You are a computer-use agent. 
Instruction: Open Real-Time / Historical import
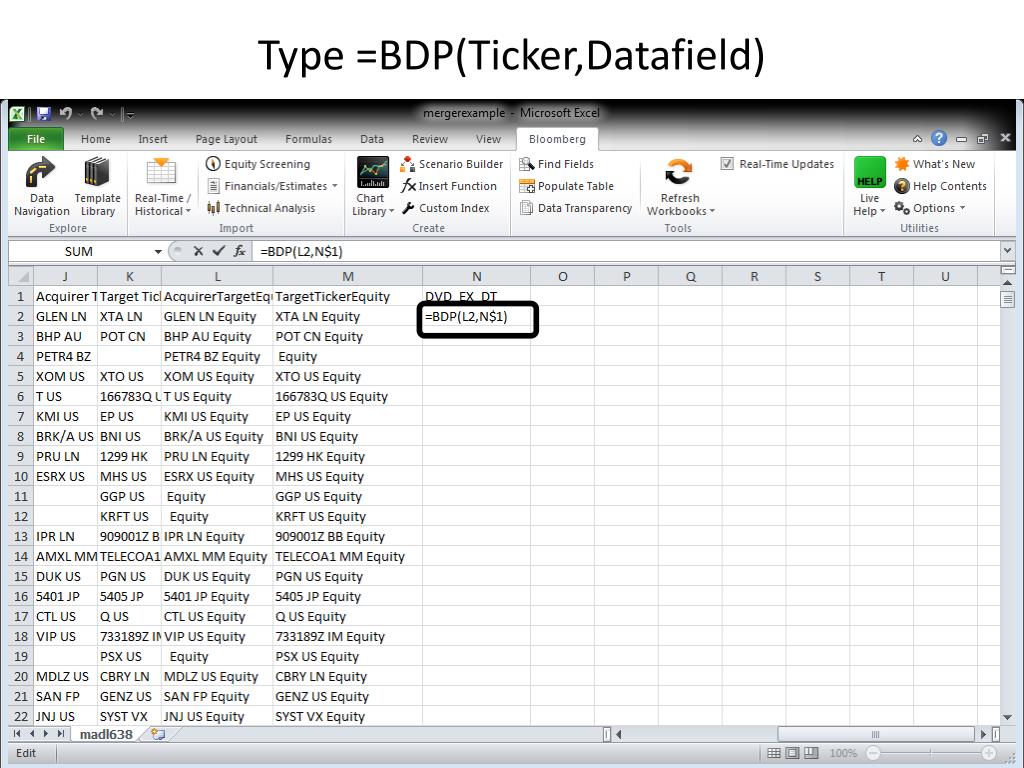(x=162, y=186)
